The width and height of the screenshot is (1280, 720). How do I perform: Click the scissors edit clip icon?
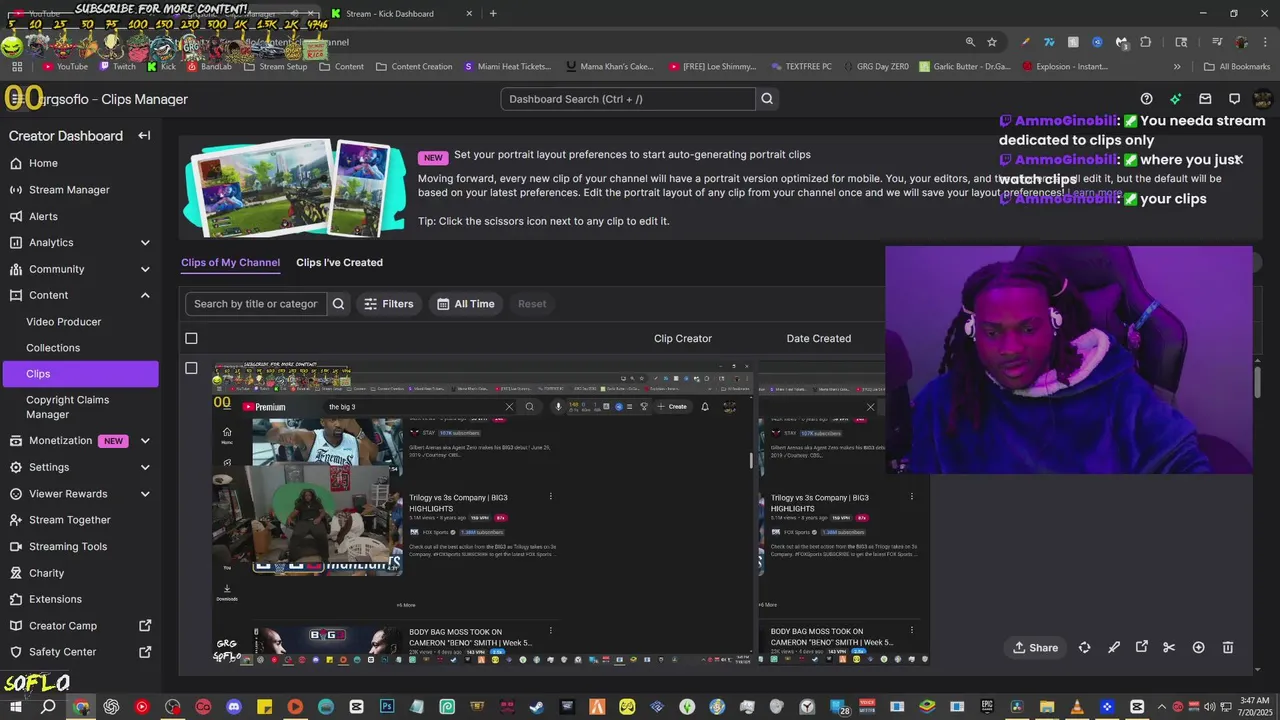[x=1169, y=647]
